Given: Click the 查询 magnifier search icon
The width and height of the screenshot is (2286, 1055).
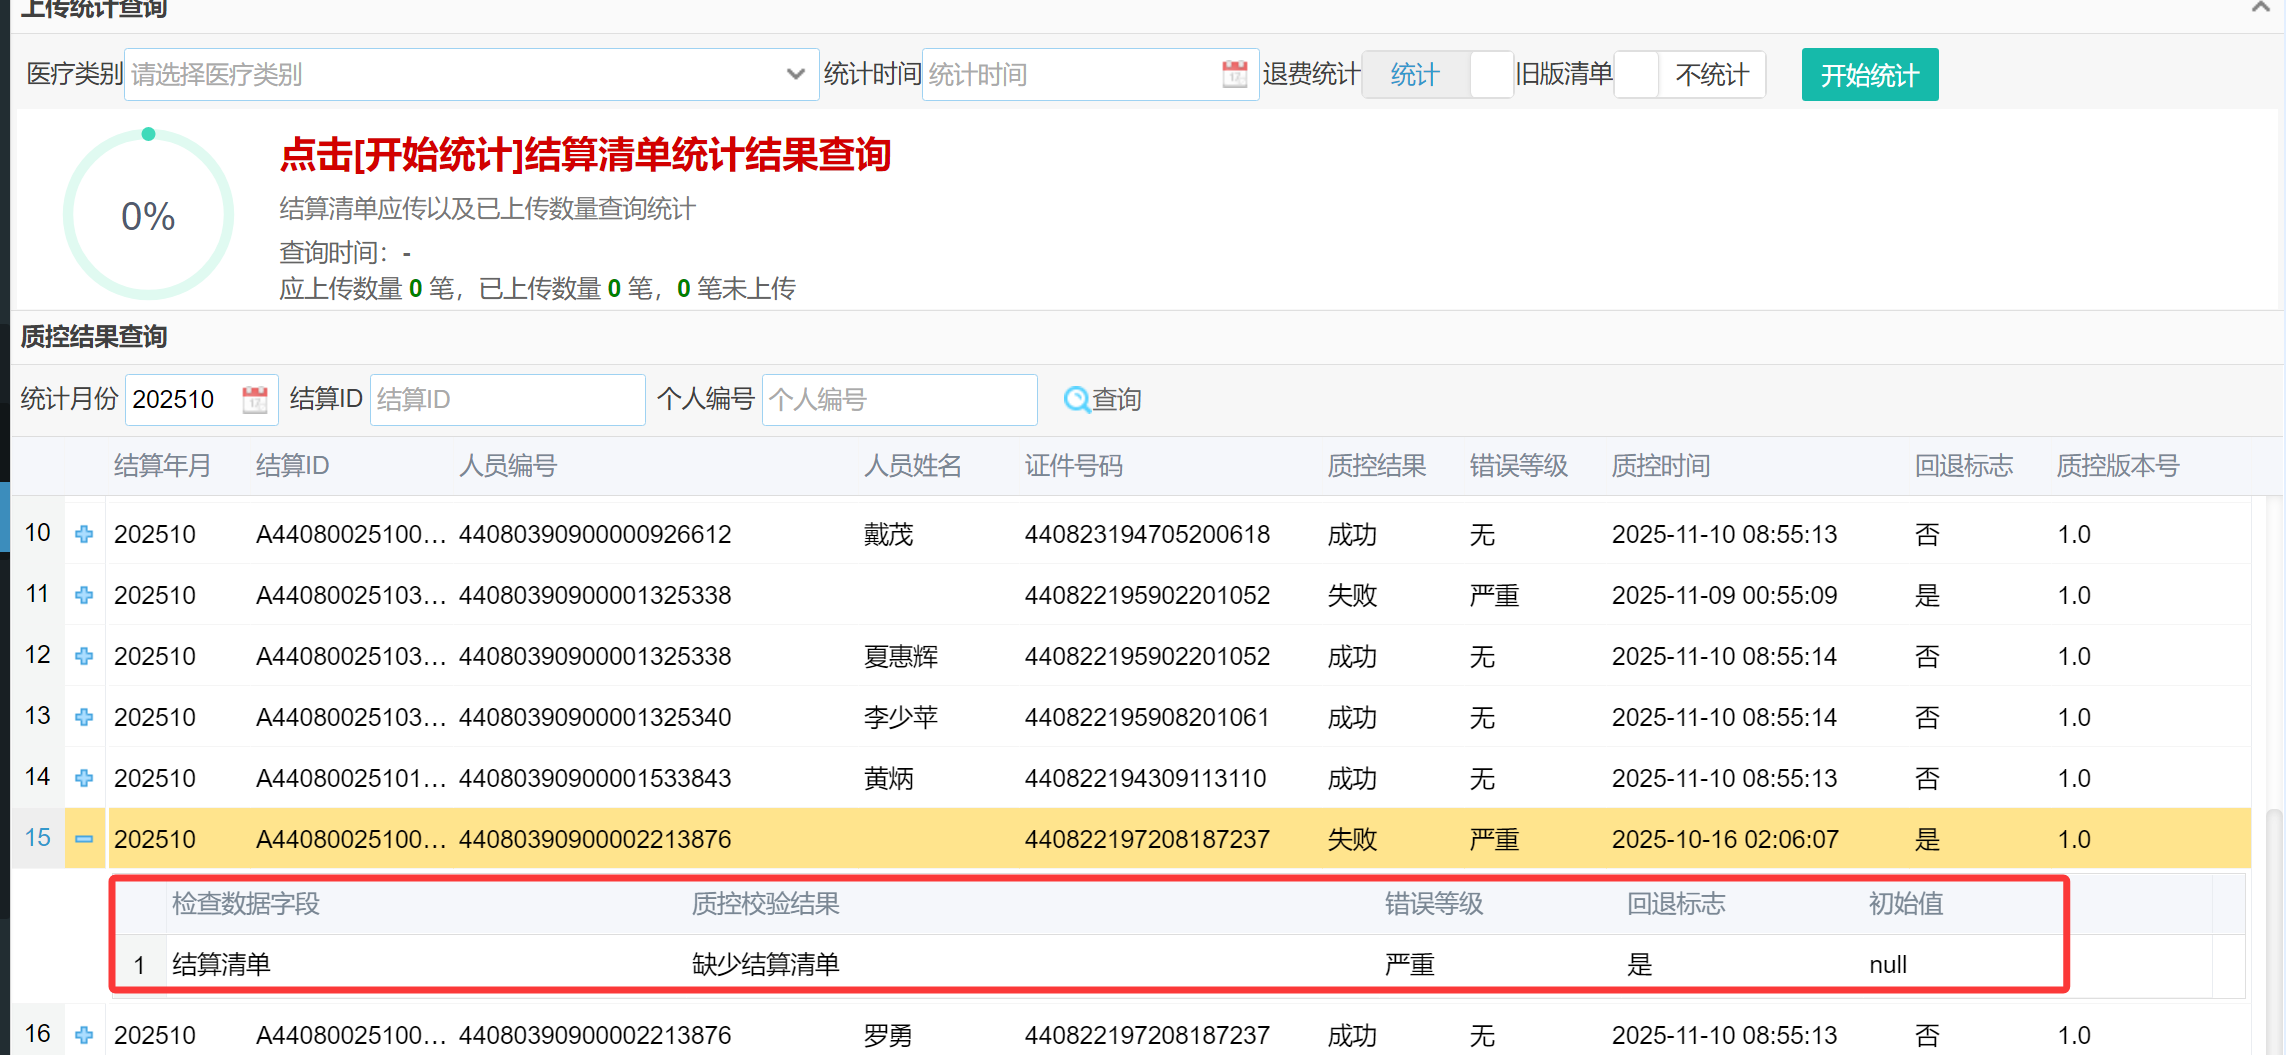Looking at the screenshot, I should tap(1077, 399).
